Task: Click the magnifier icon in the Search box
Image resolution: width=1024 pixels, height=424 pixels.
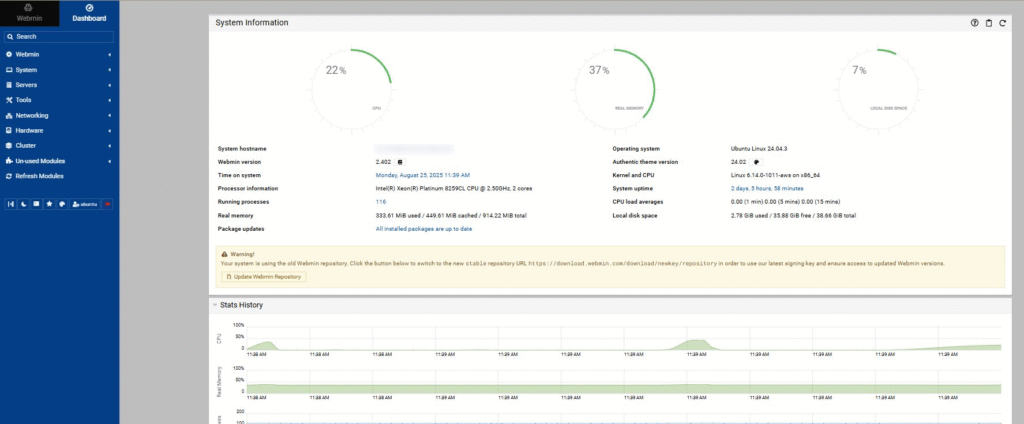Action: 10,37
